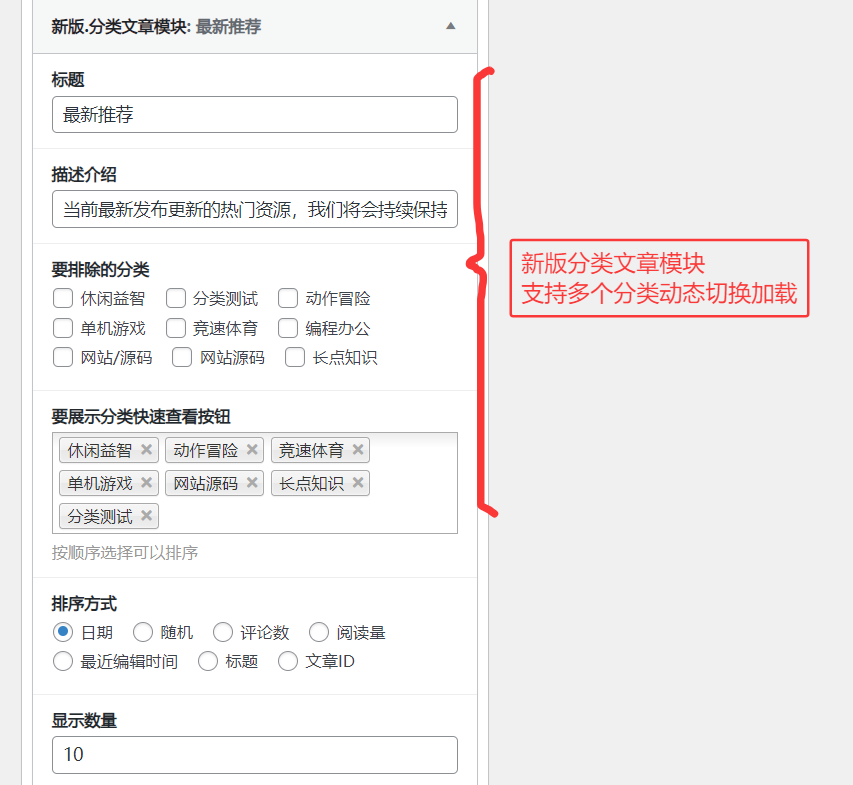Remove the 单机游戏 tag
This screenshot has height=785, width=853.
click(147, 483)
